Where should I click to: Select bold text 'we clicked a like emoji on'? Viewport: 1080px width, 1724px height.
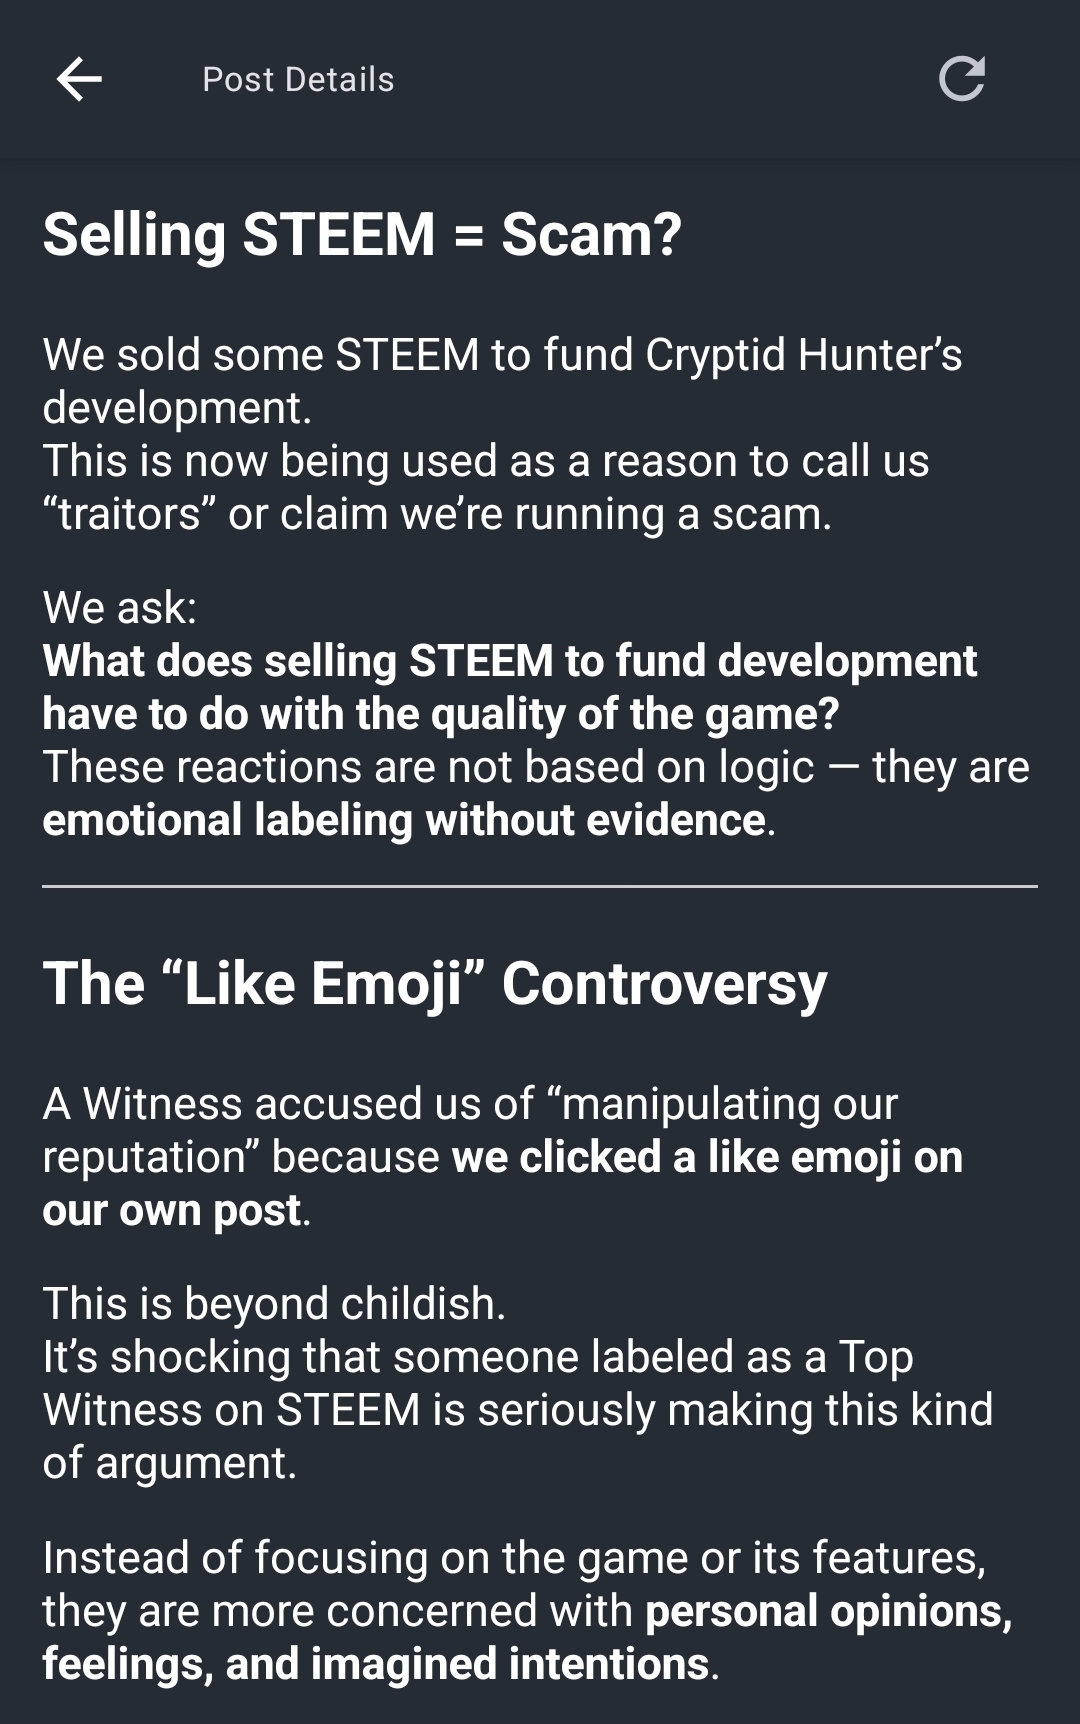pyautogui.click(x=708, y=1157)
